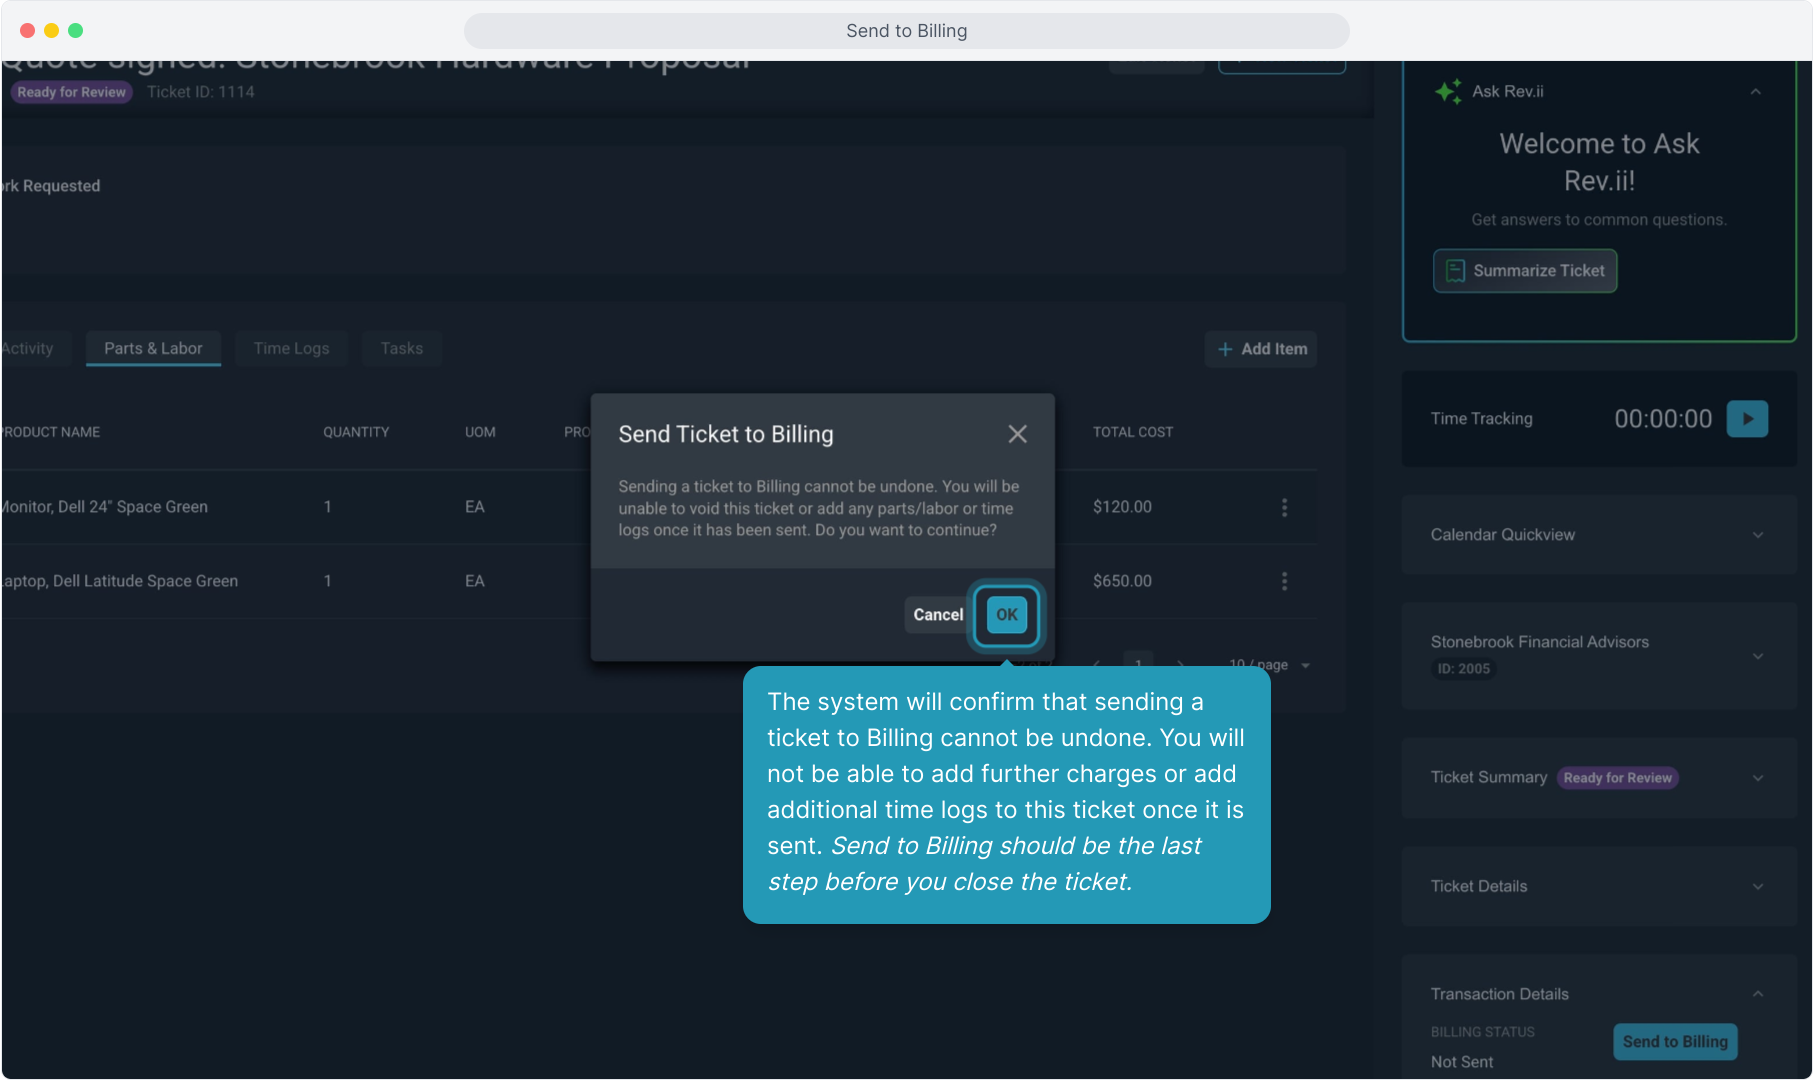Click the Ask Rev.ii sparkle icon
Viewport: 1814px width, 1080px height.
point(1447,91)
